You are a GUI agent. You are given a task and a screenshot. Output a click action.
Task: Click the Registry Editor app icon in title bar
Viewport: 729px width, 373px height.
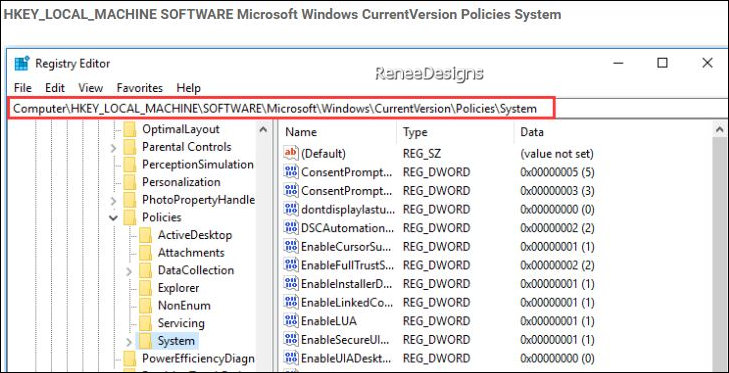pyautogui.click(x=22, y=63)
